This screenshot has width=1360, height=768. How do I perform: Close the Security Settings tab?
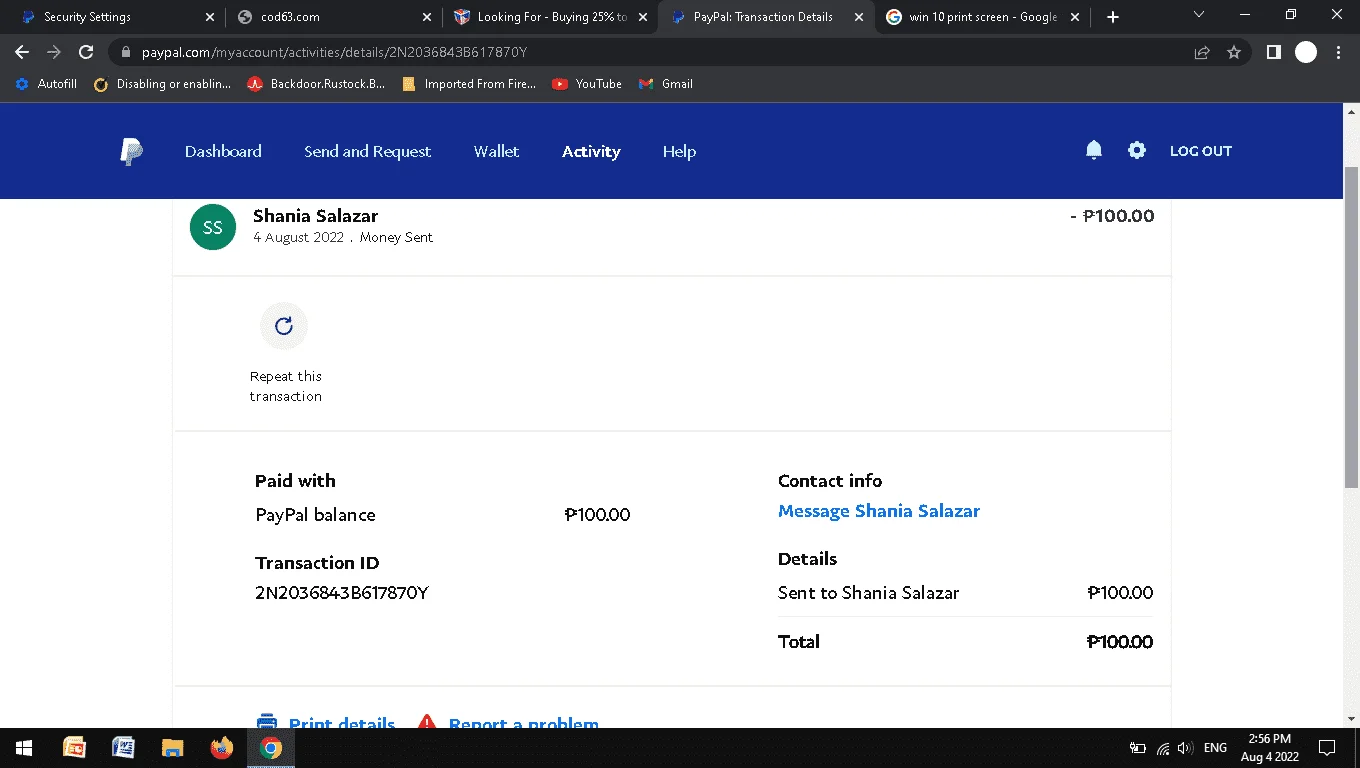pos(209,17)
